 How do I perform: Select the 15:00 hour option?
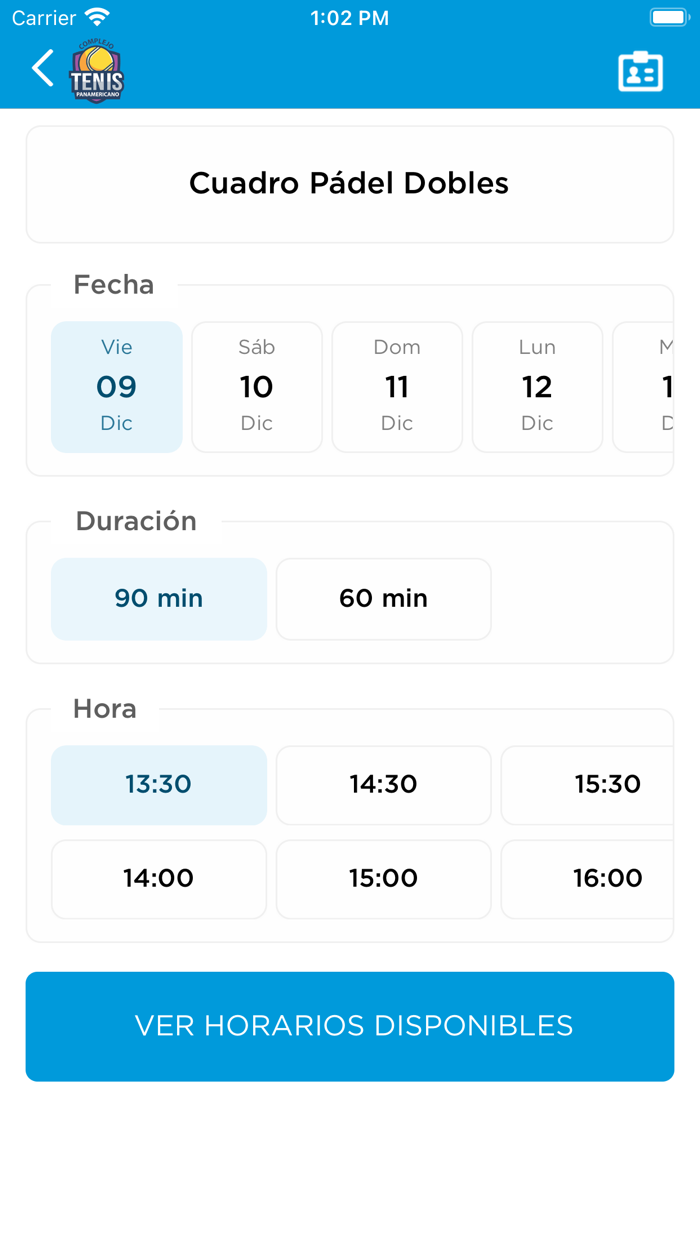pos(383,879)
